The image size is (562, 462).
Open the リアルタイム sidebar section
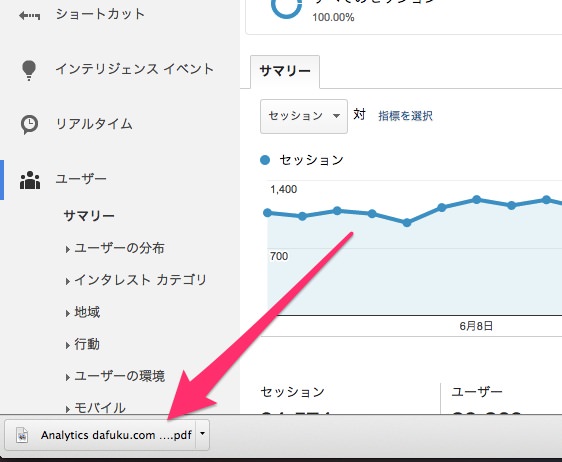click(x=94, y=124)
